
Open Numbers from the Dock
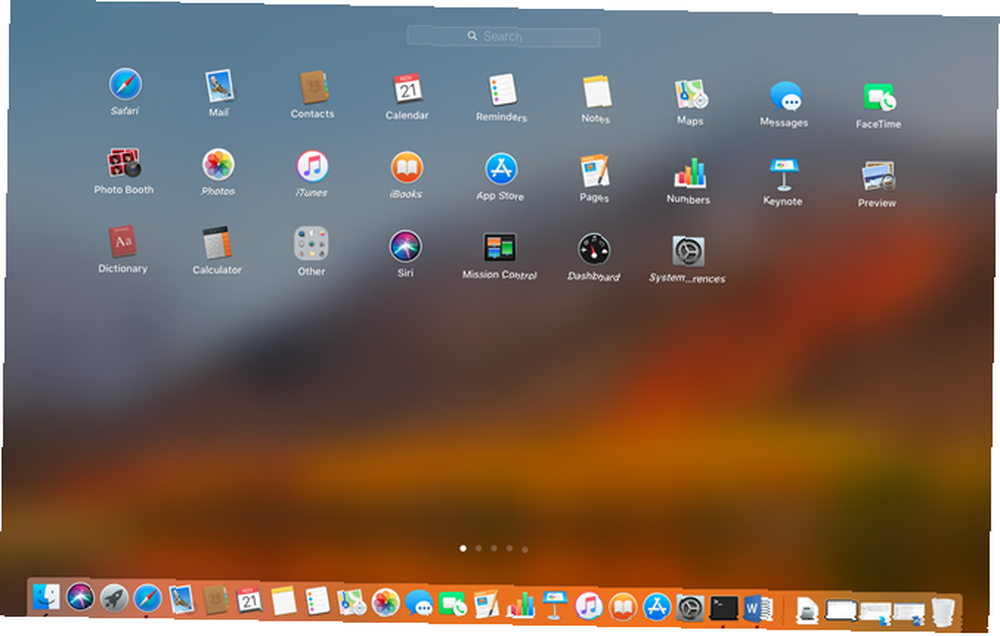(x=521, y=605)
